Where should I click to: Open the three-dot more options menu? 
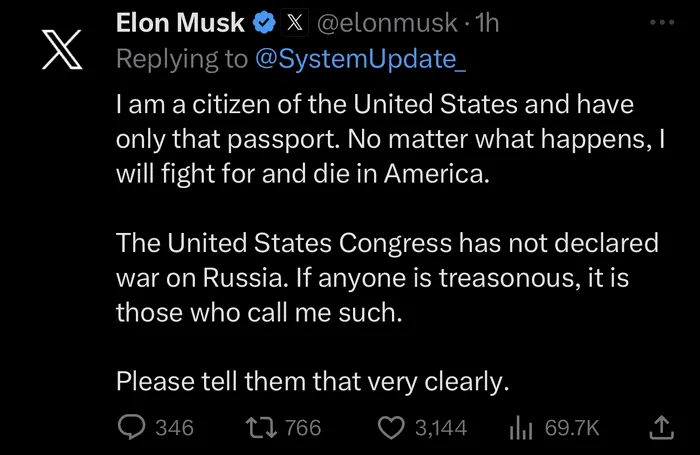point(662,21)
